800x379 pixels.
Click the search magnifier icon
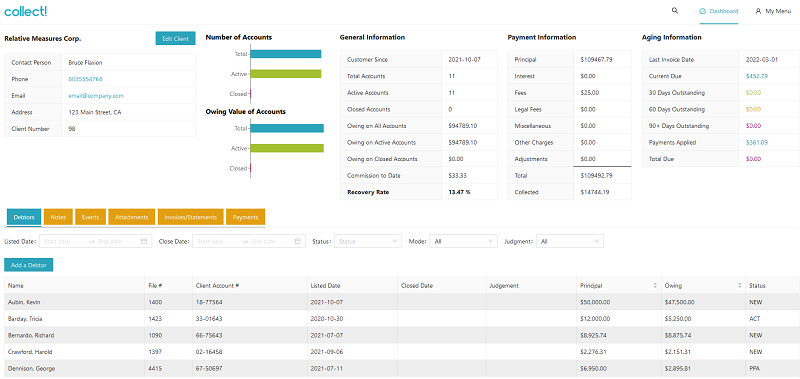675,10
